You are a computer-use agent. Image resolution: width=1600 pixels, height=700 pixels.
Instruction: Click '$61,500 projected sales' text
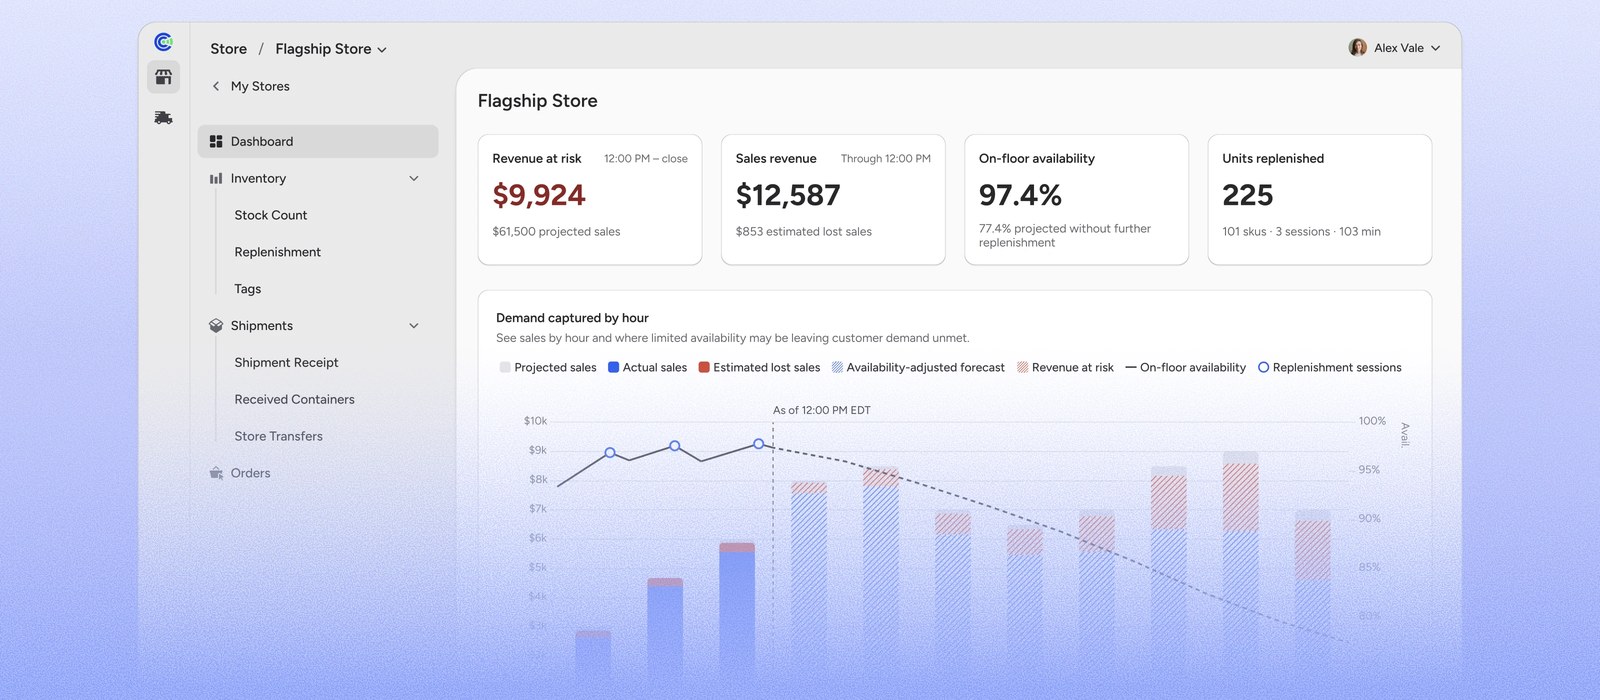click(x=556, y=232)
